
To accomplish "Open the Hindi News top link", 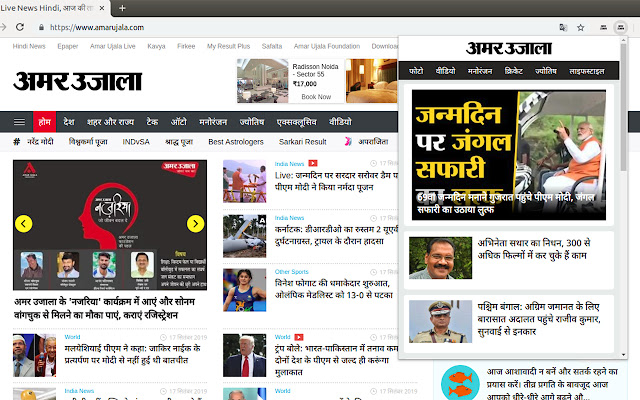I will tap(29, 46).
